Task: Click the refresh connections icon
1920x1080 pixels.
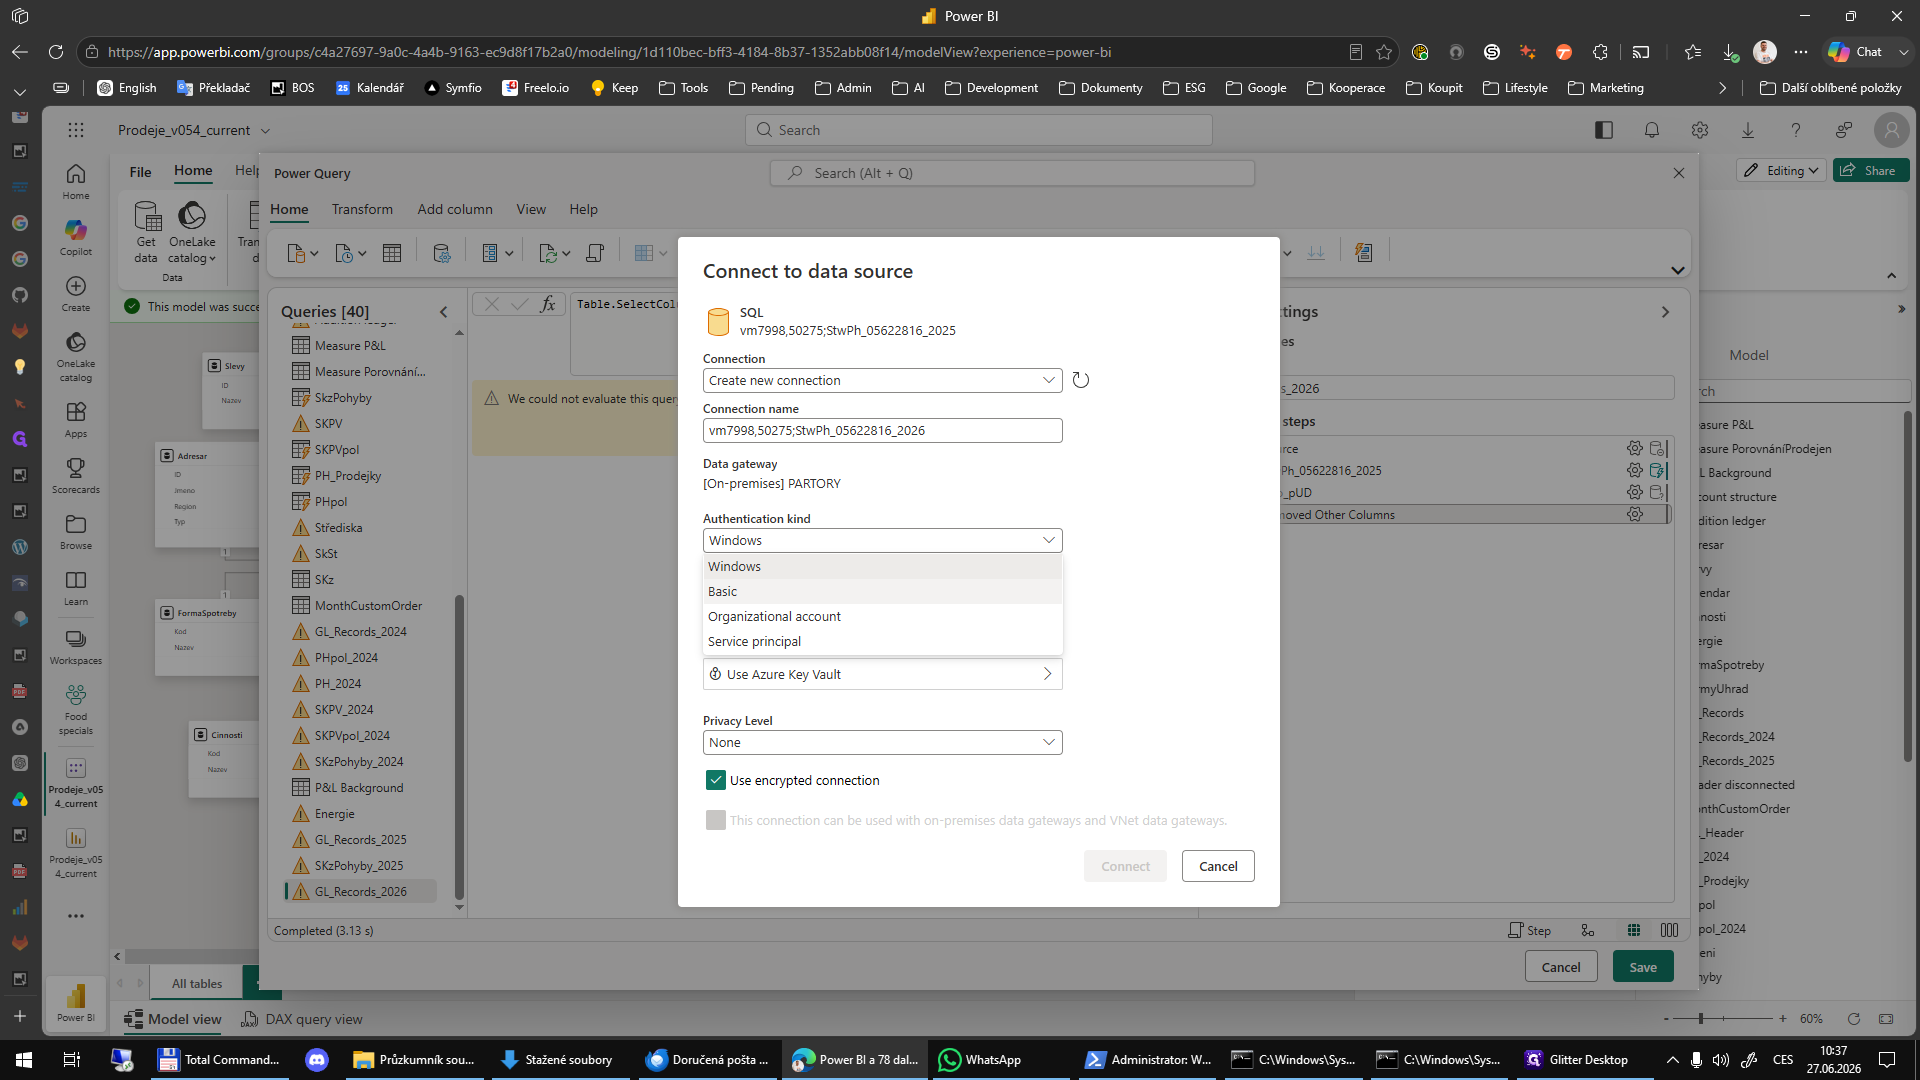Action: pyautogui.click(x=1080, y=380)
